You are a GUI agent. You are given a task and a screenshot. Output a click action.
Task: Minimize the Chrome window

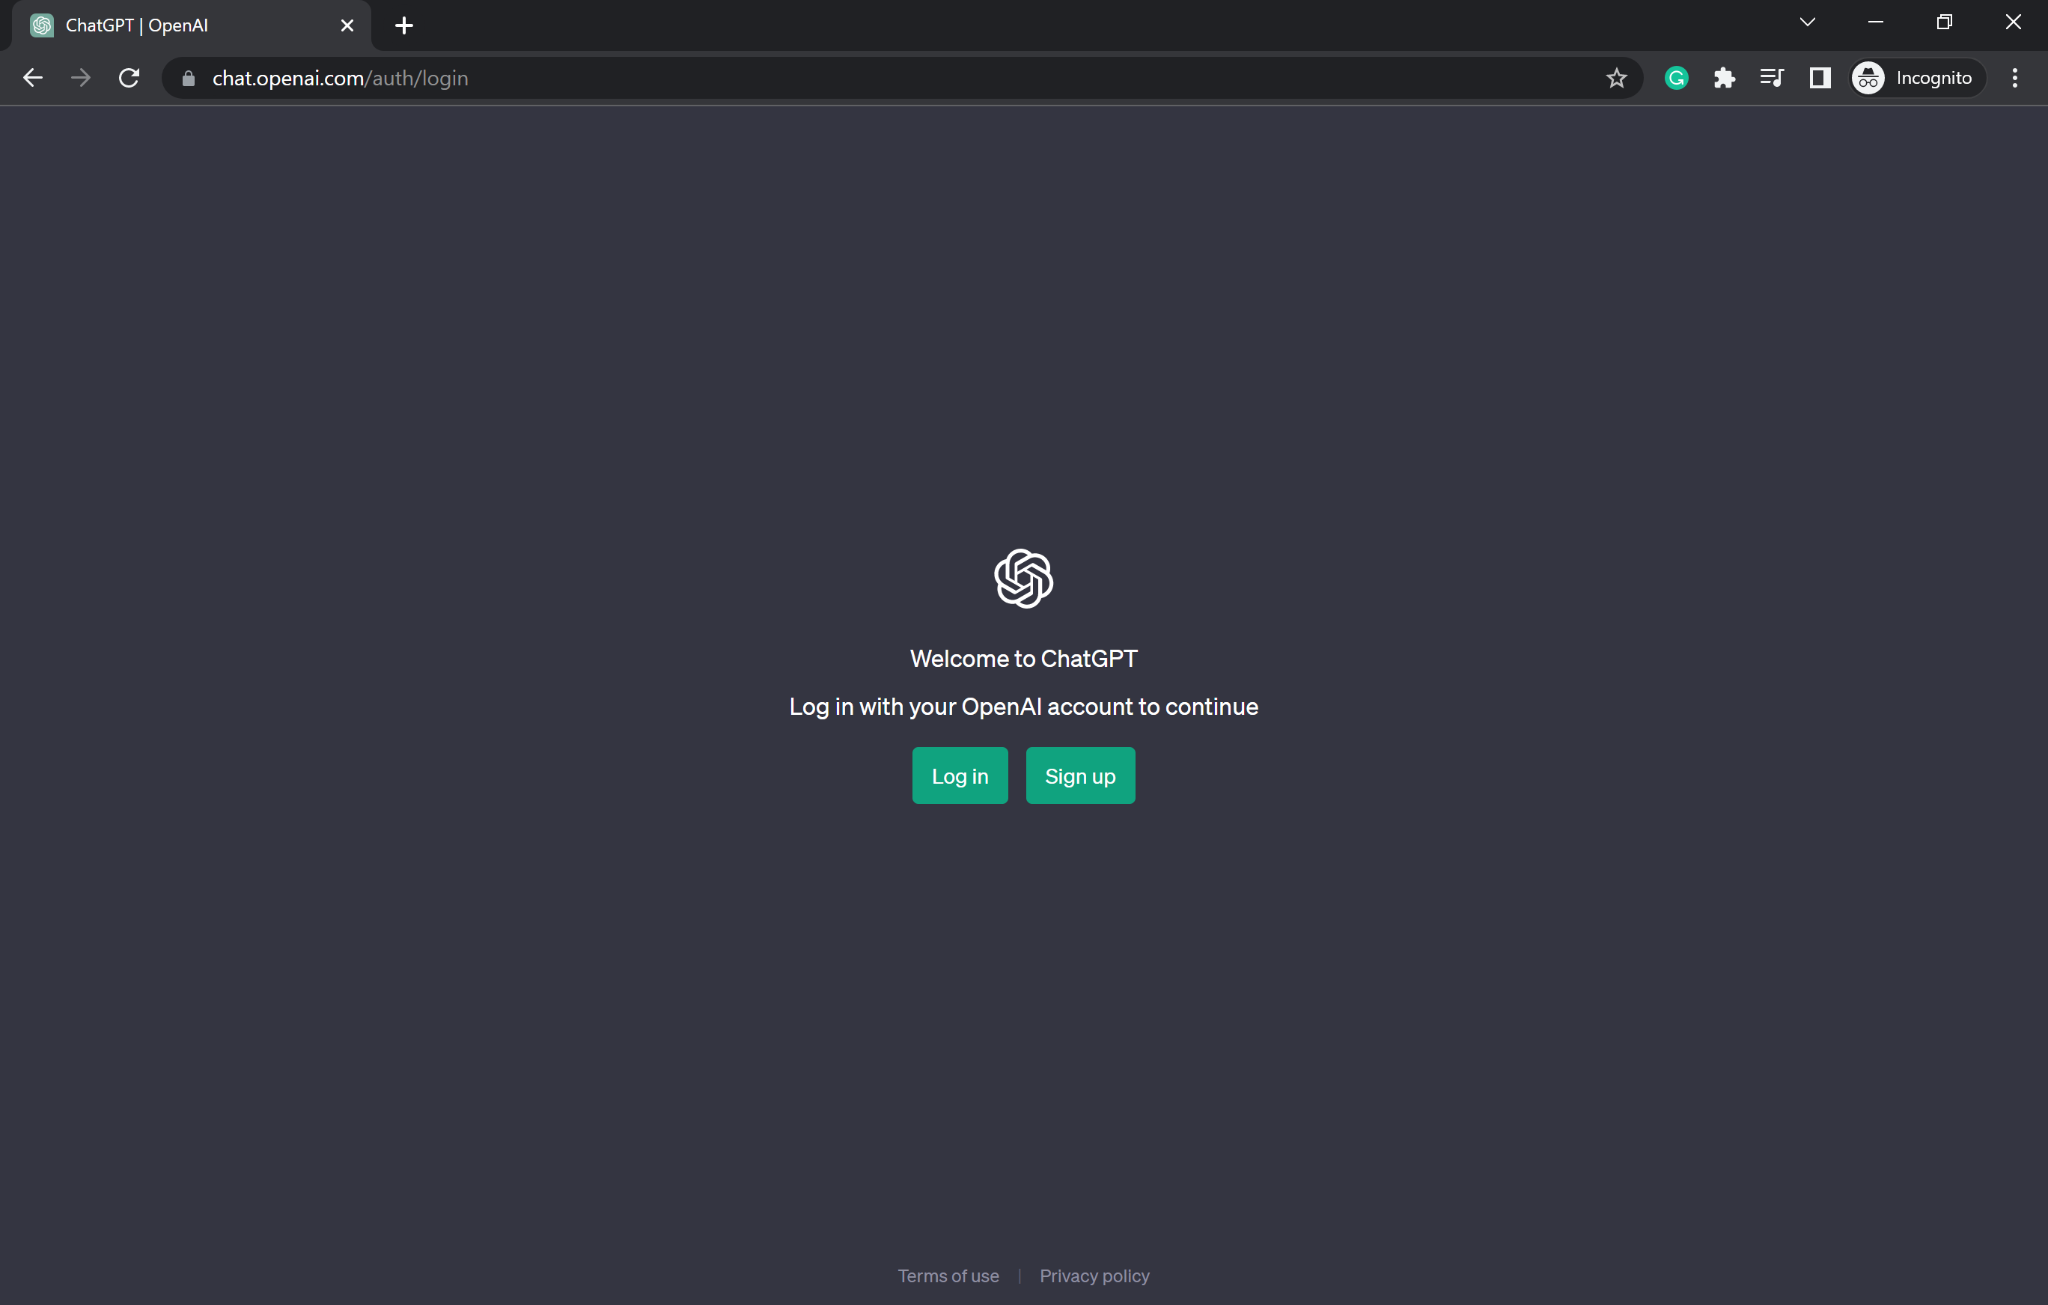1876,22
